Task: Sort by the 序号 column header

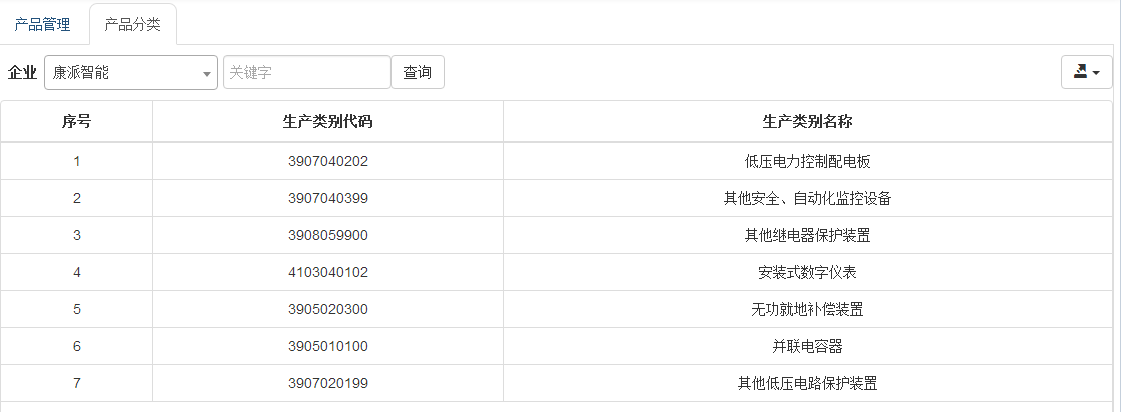Action: pos(77,122)
